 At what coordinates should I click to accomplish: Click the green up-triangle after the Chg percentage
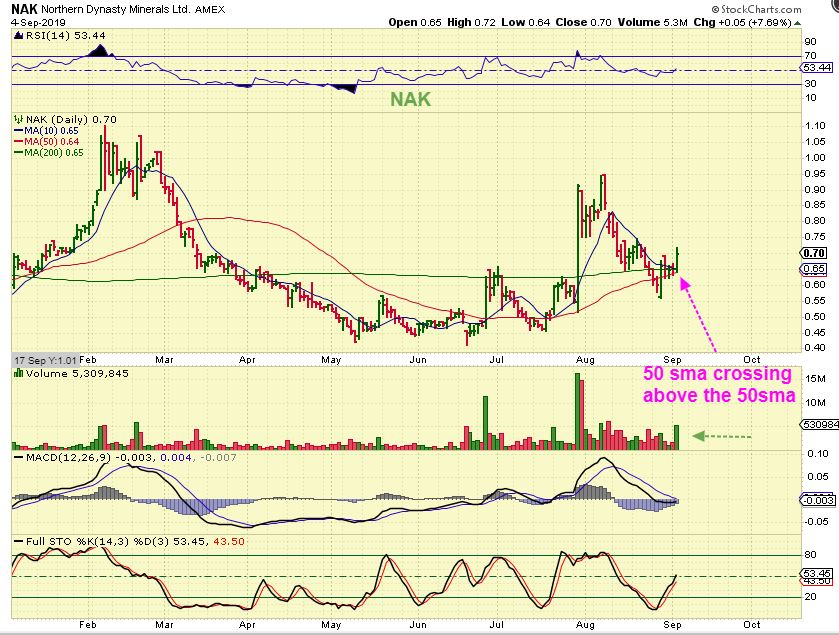797,23
